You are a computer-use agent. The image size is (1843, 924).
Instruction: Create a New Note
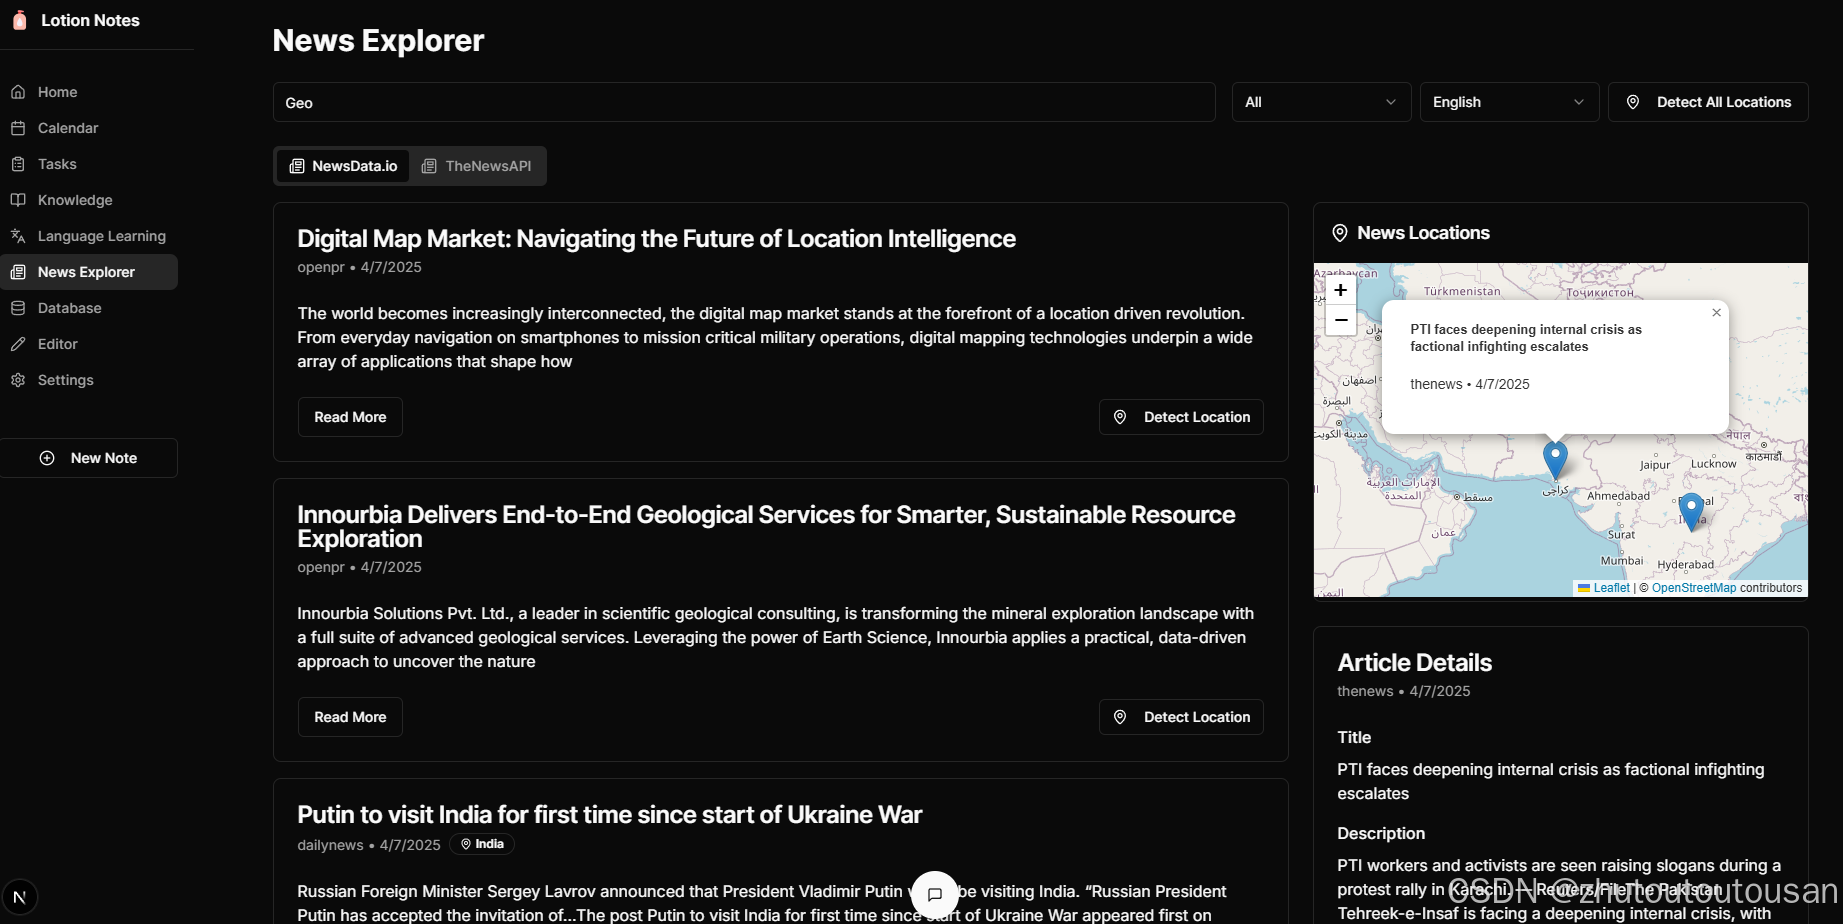89,458
